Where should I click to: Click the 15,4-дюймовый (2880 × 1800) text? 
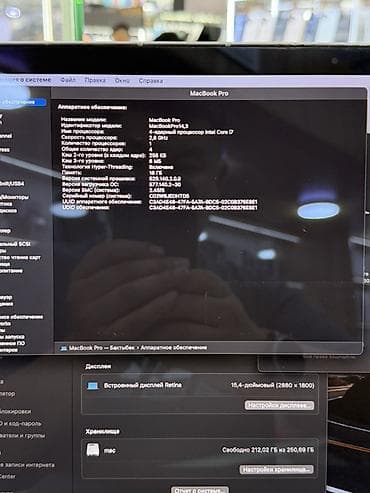[x=272, y=385]
